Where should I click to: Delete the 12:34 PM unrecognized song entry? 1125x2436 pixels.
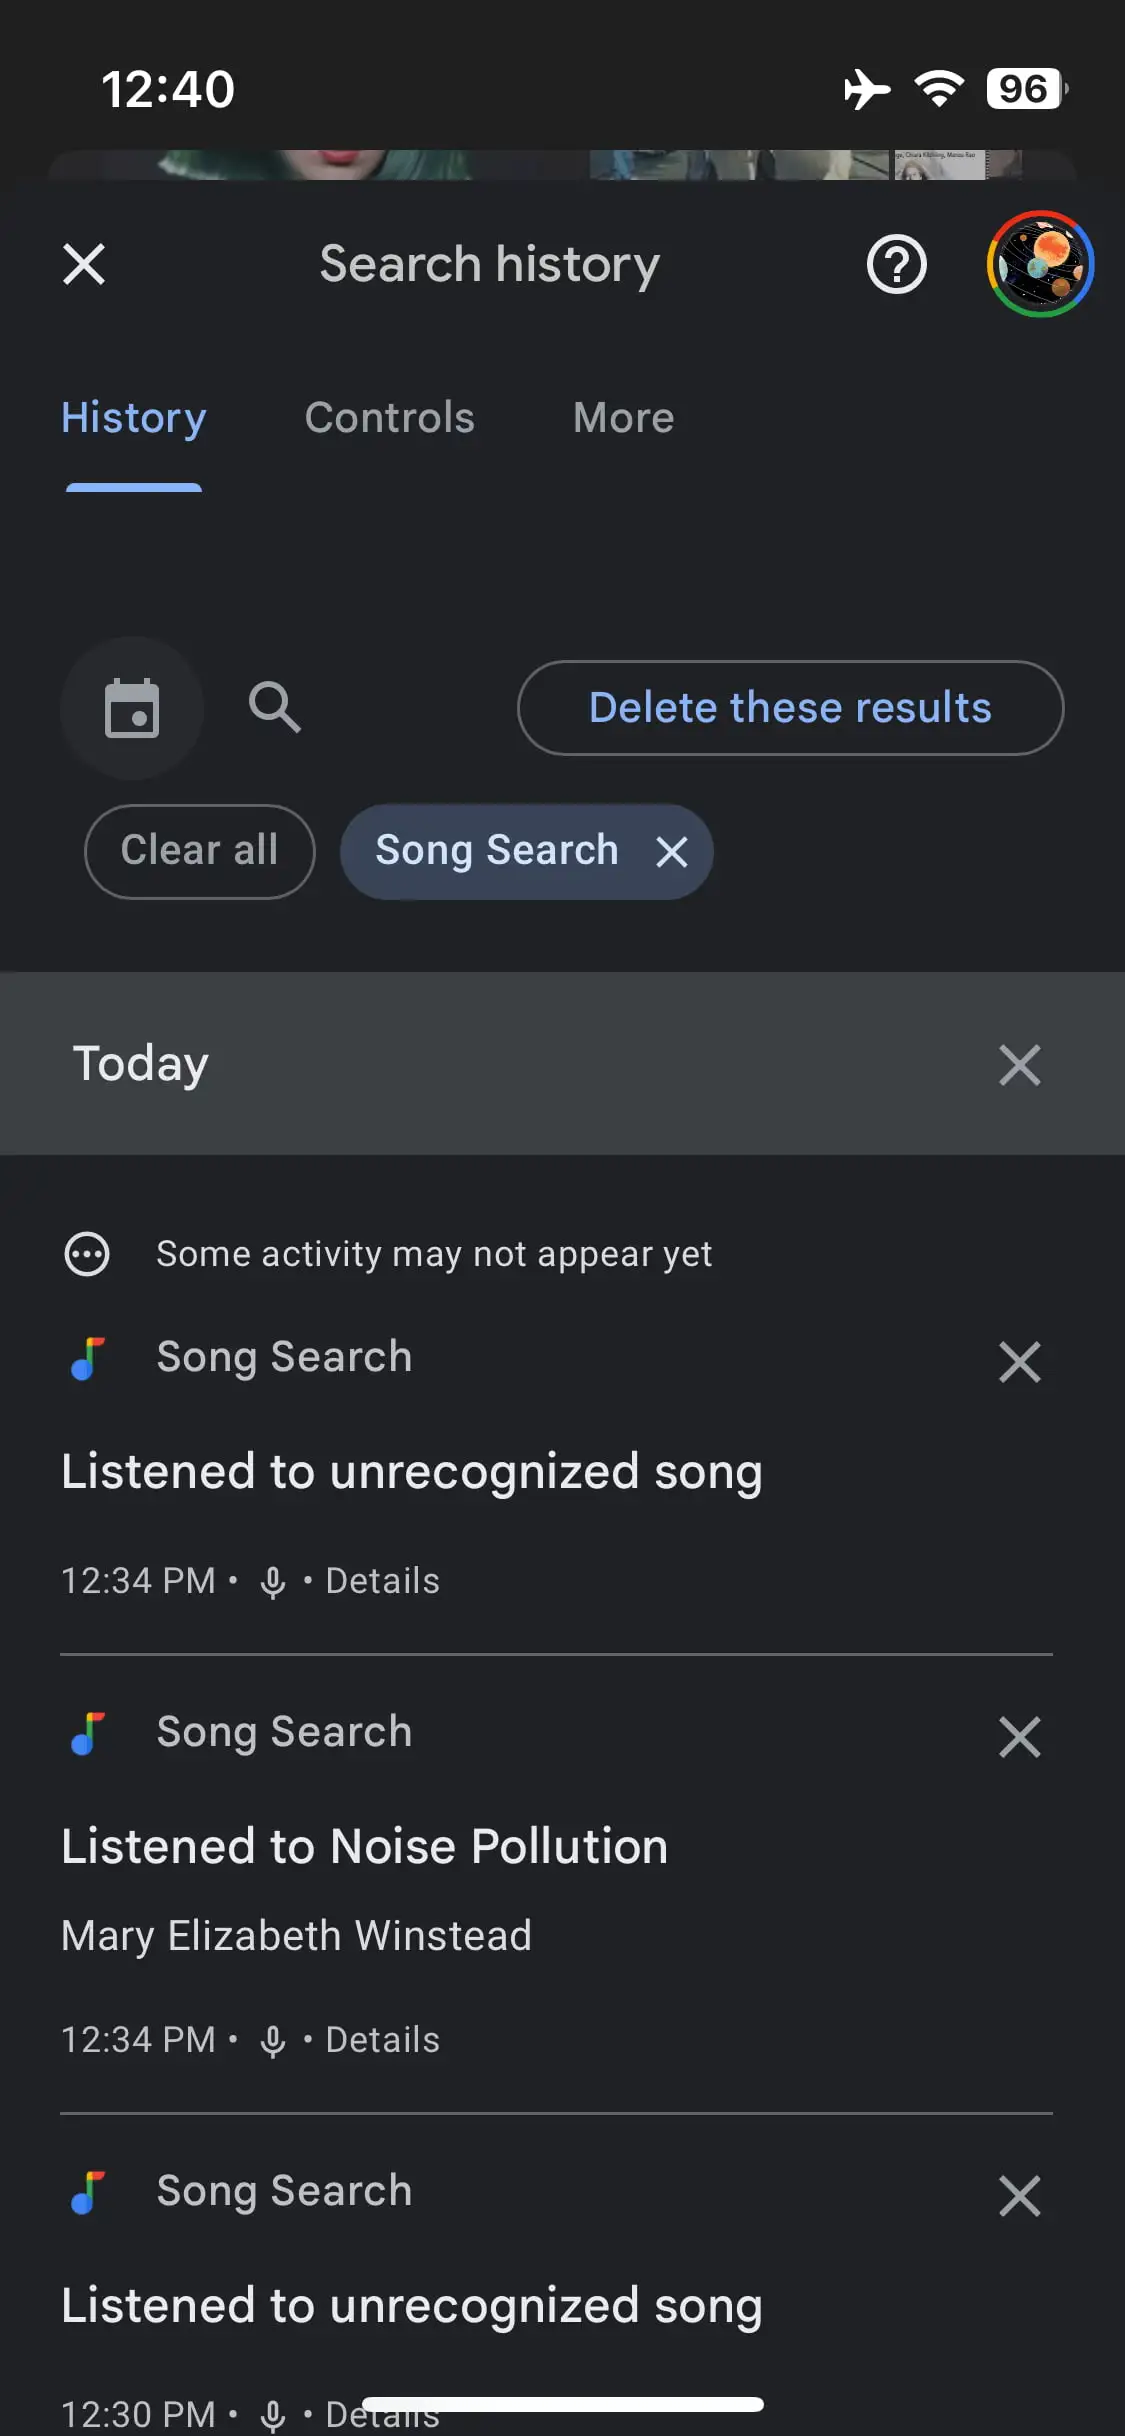pyautogui.click(x=1019, y=1362)
